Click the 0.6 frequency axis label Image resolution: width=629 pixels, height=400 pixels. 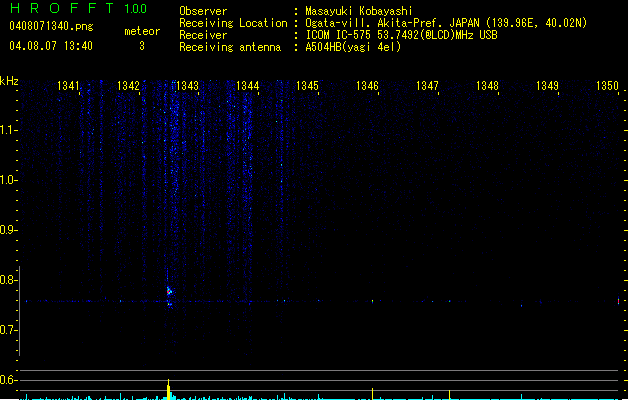click(x=8, y=380)
